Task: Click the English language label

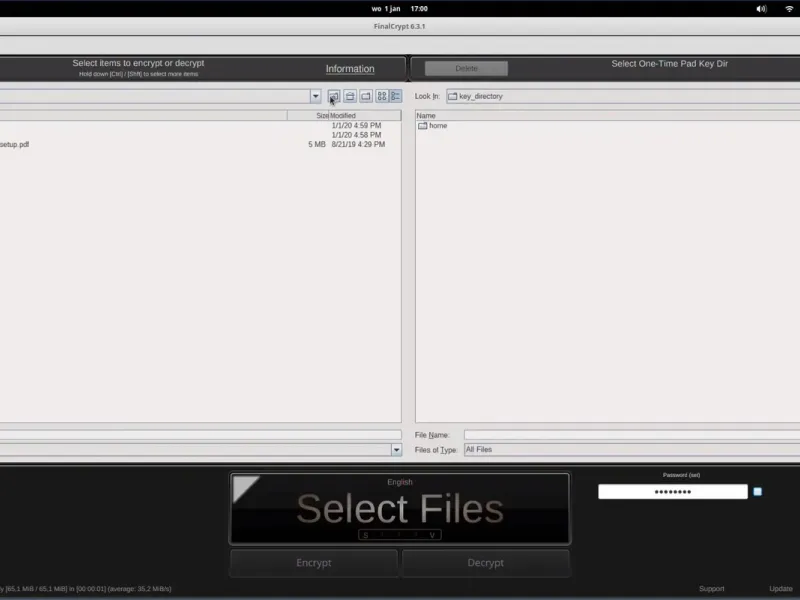Action: pyautogui.click(x=399, y=482)
